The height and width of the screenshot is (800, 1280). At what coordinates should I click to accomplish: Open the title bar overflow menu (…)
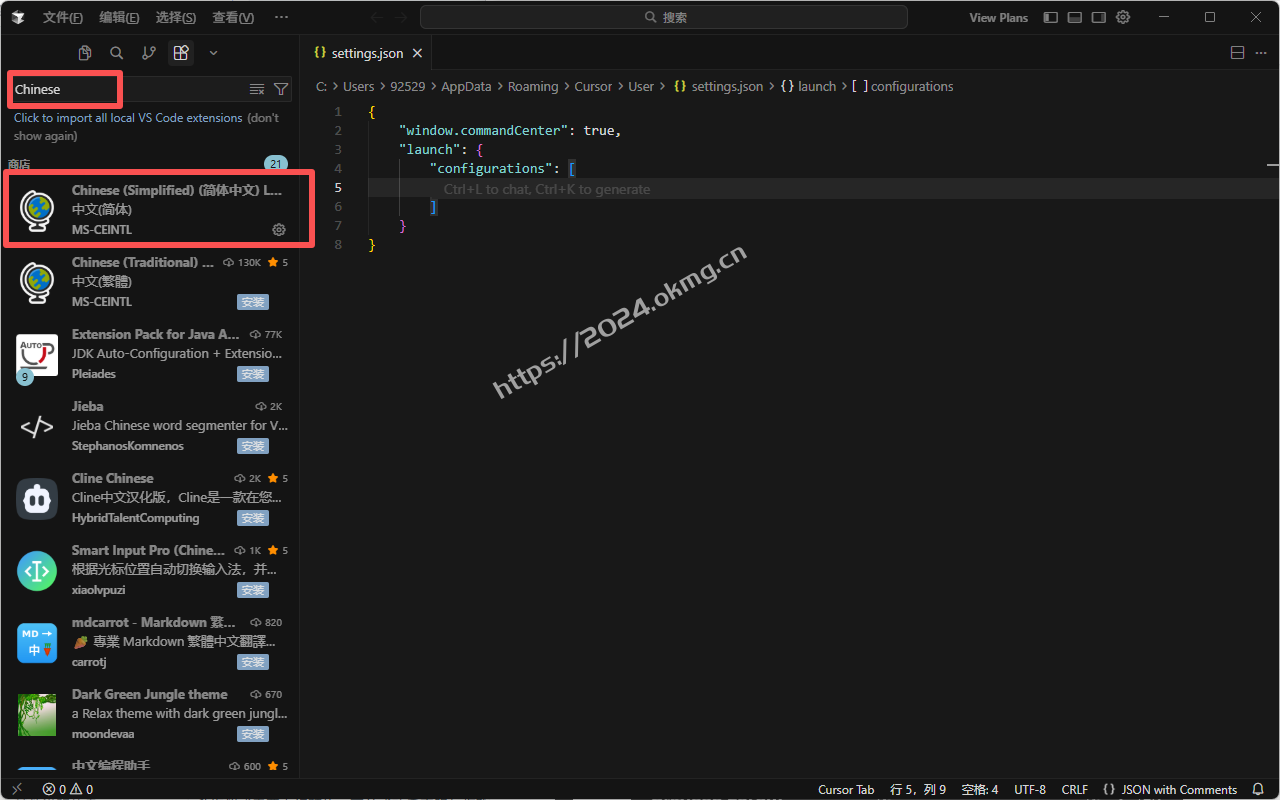click(x=281, y=17)
